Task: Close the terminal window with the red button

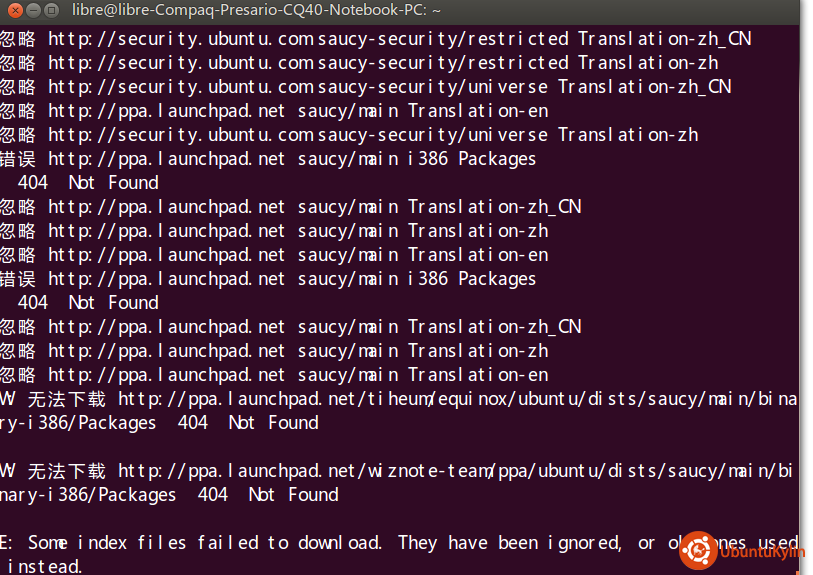Action: pos(16,10)
